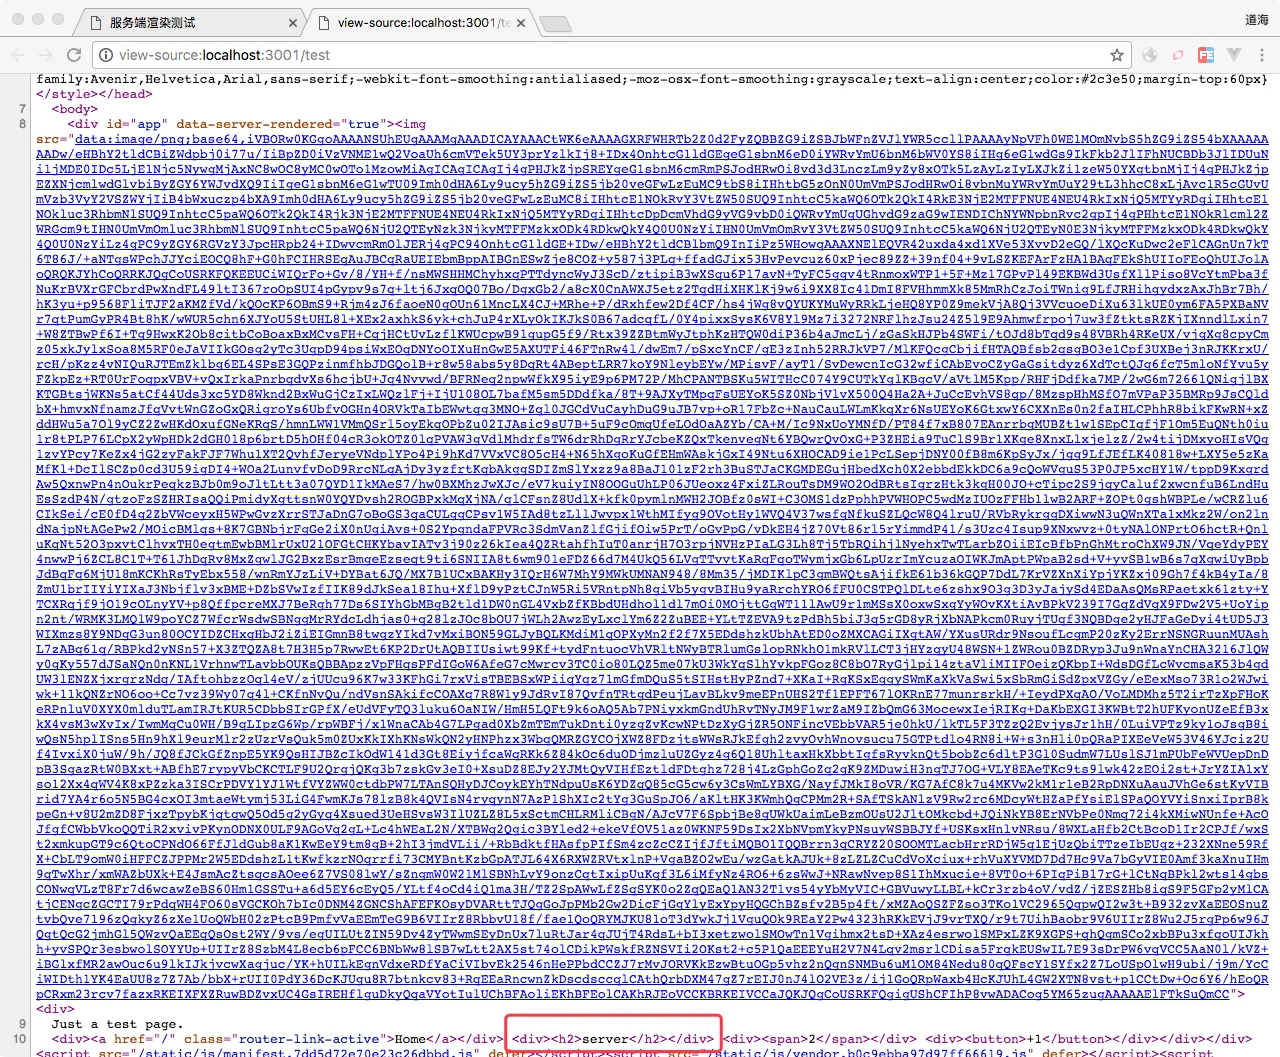This screenshot has width=1280, height=1057.
Task: Open the red FE extension icon
Action: pos(1206,55)
